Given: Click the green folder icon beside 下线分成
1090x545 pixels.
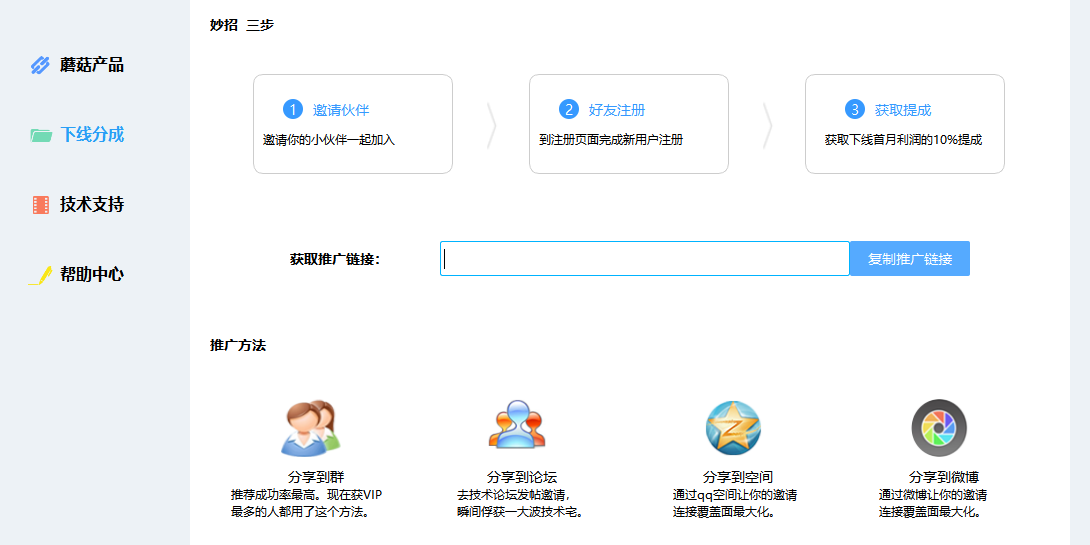Looking at the screenshot, I should point(40,135).
